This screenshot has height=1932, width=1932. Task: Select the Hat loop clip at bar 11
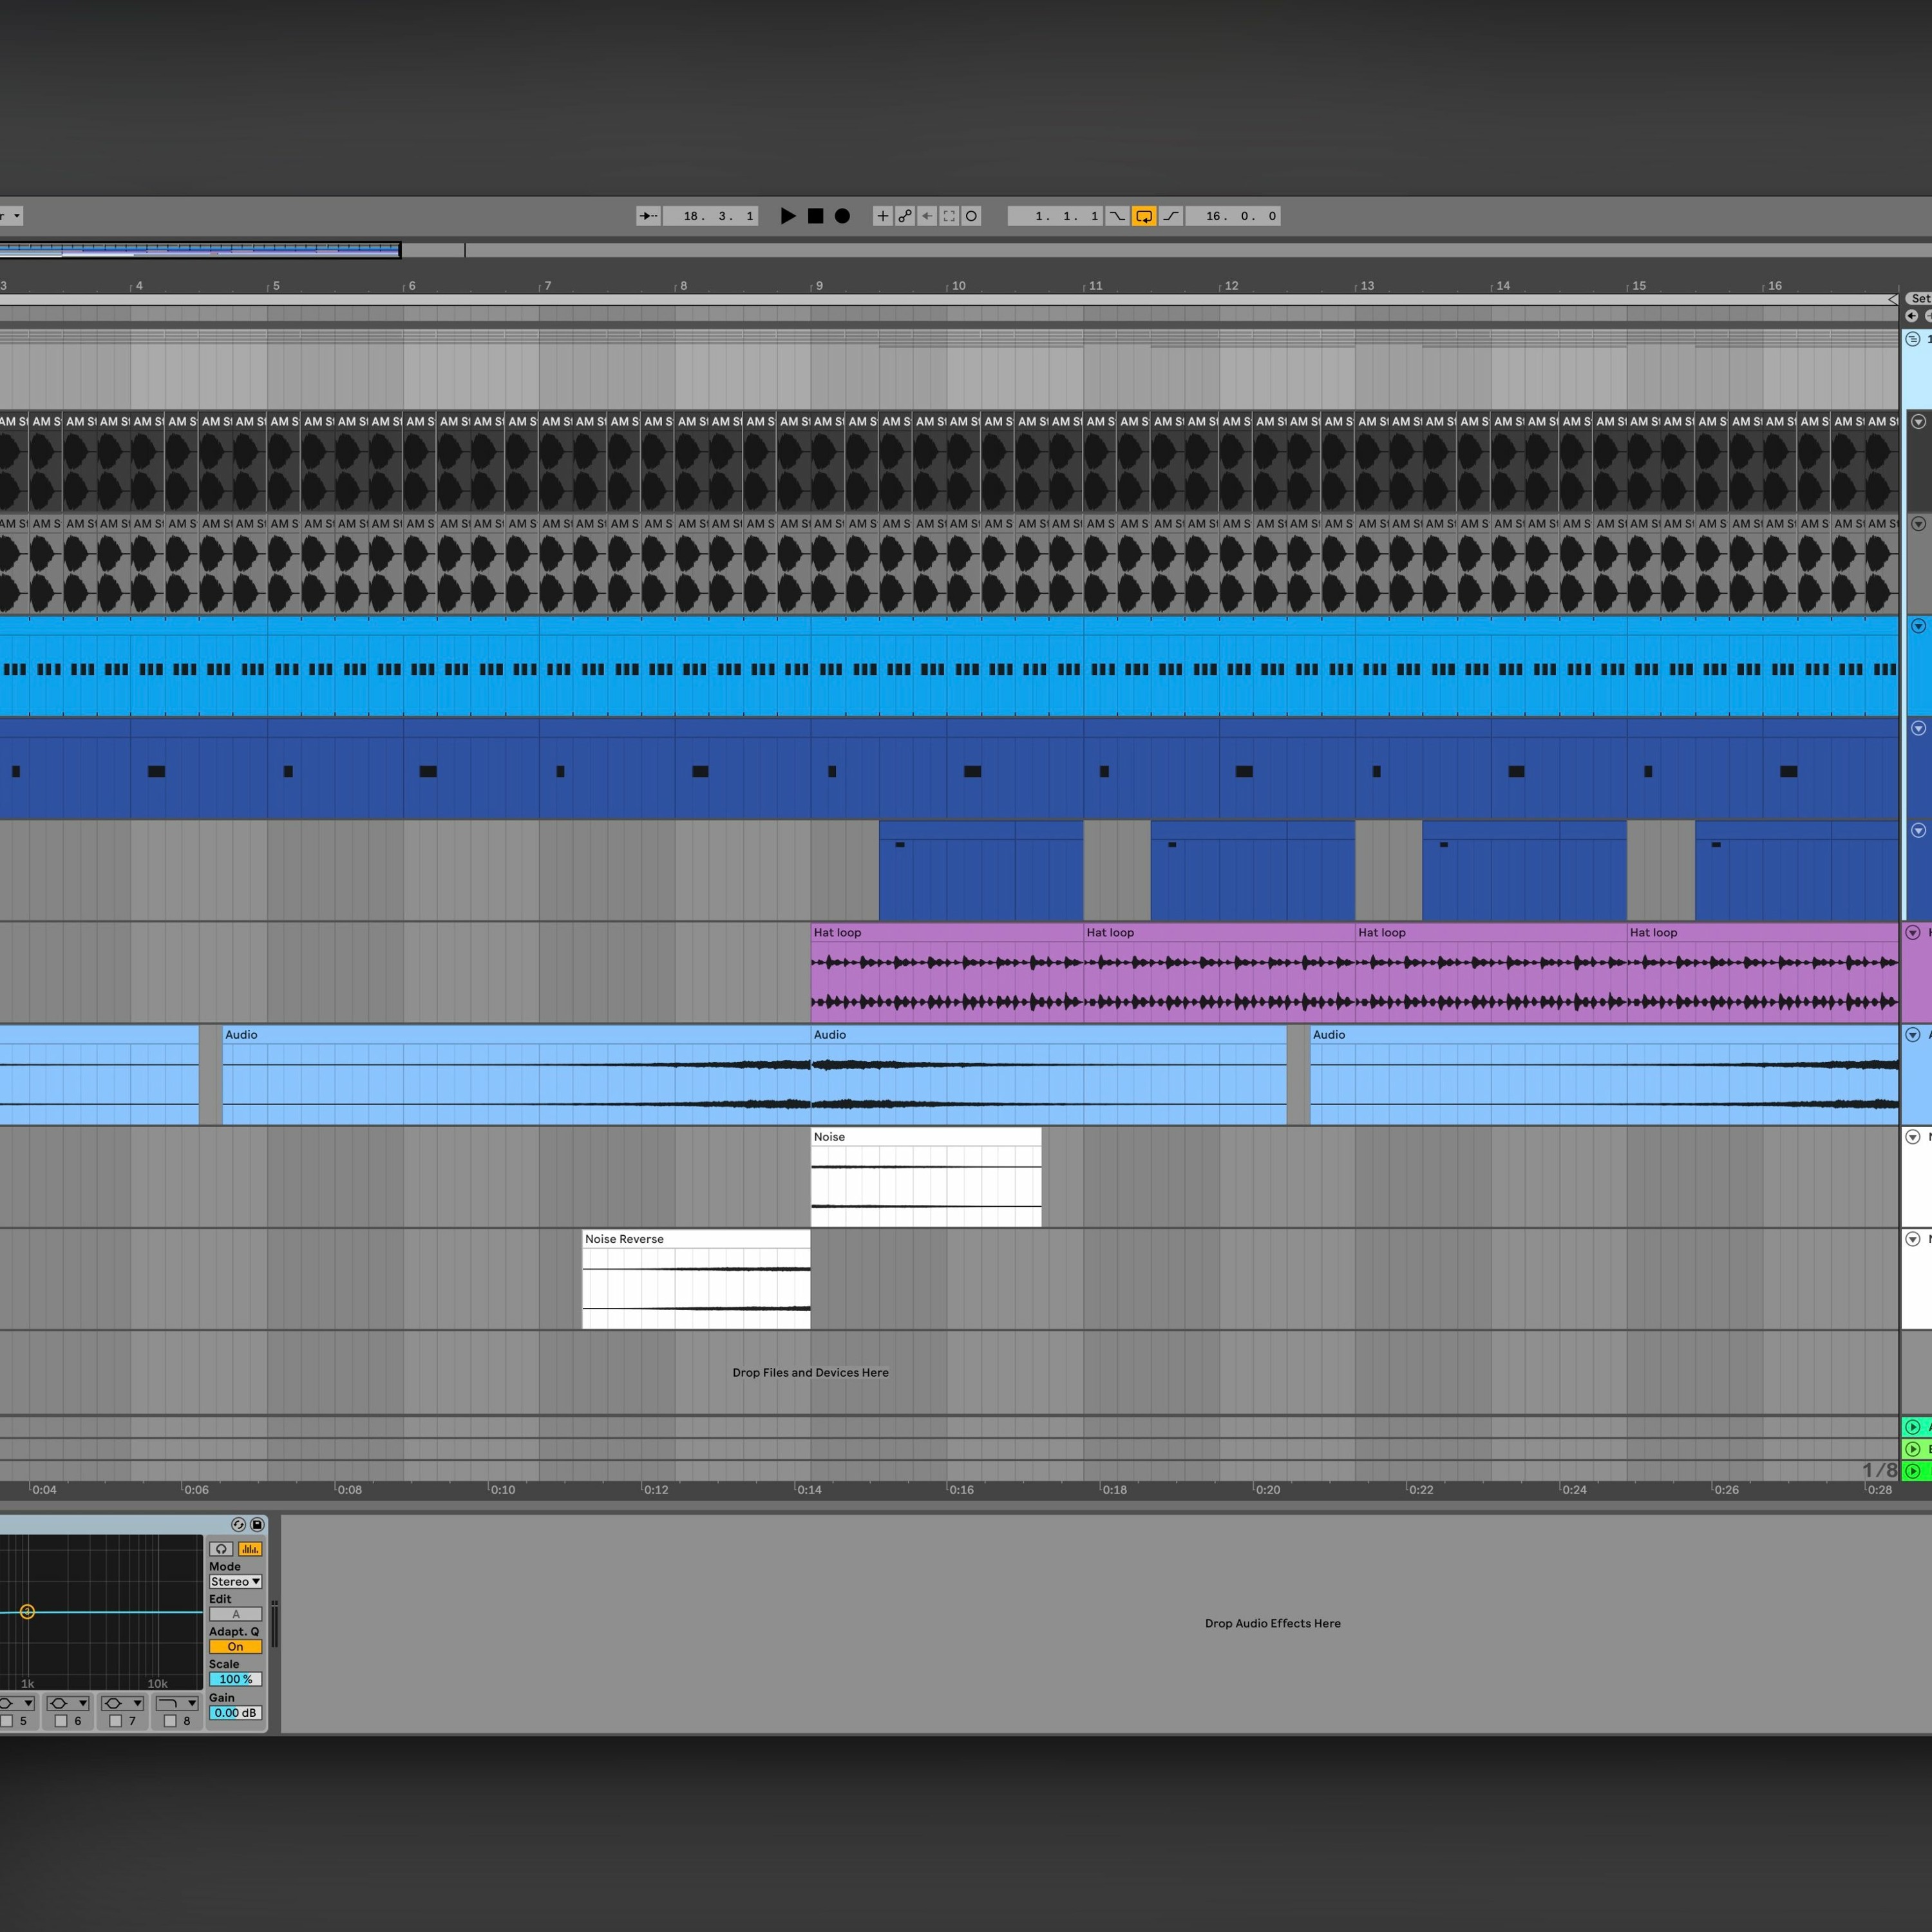point(1219,972)
